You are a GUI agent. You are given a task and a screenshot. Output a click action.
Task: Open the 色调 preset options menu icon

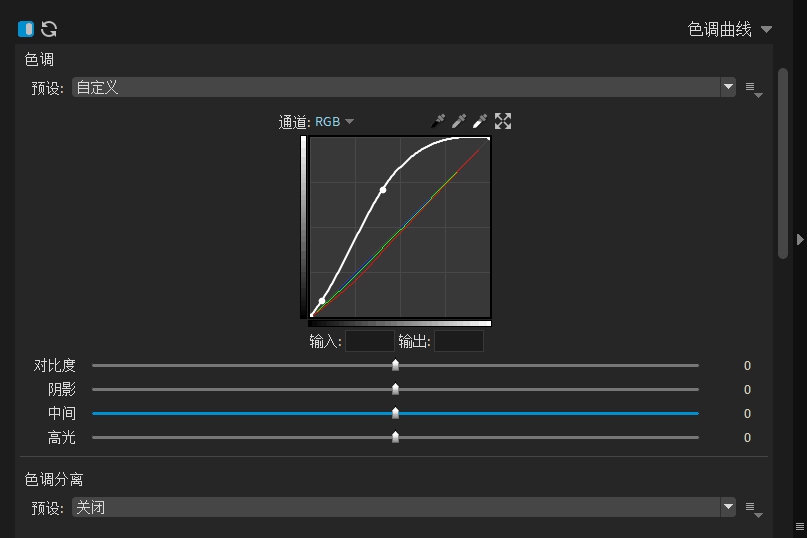pos(753,89)
